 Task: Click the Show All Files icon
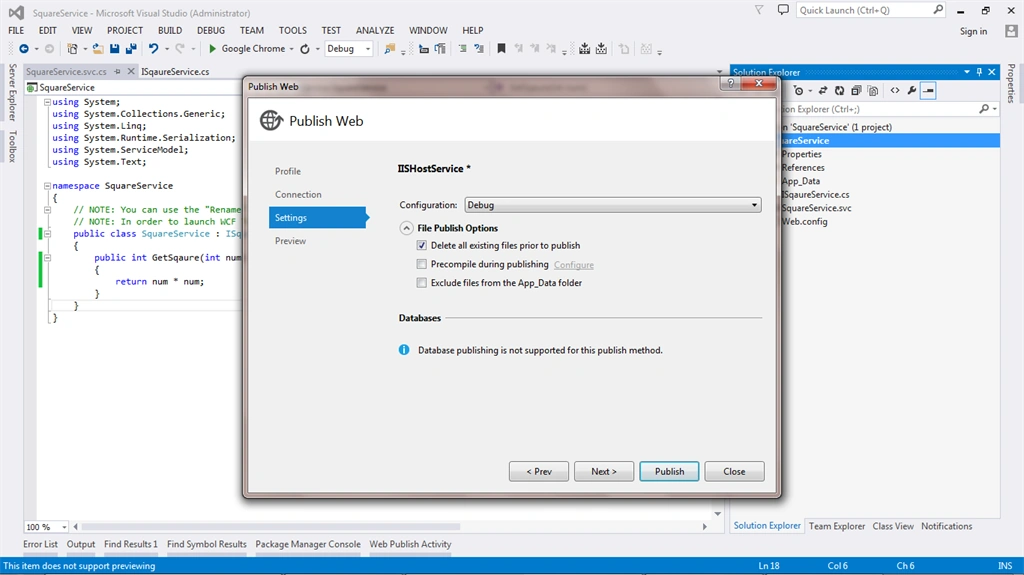point(872,91)
